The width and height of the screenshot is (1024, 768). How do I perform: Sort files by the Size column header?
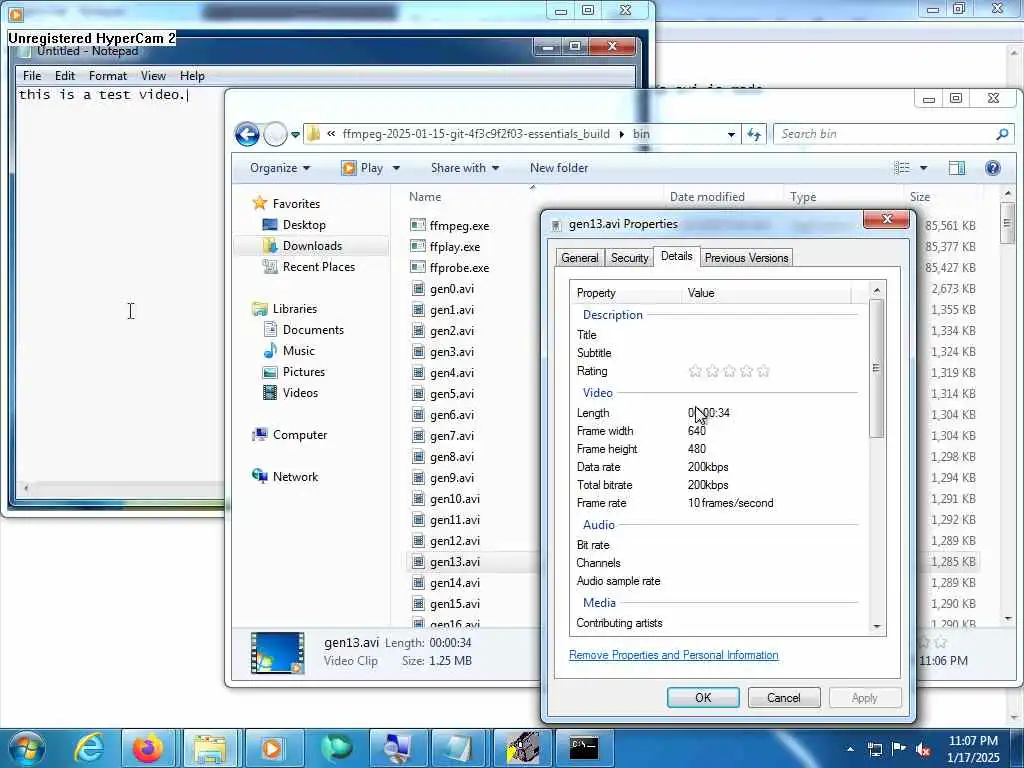[x=920, y=197]
